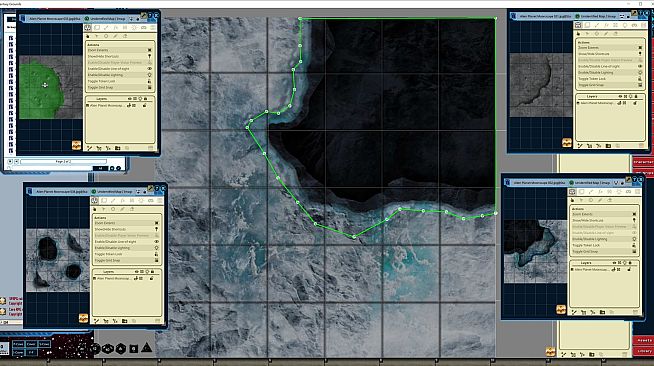Image resolution: width=654 pixels, height=366 pixels.
Task: Click add folder layer icon in top-right window
Action: pos(608,146)
